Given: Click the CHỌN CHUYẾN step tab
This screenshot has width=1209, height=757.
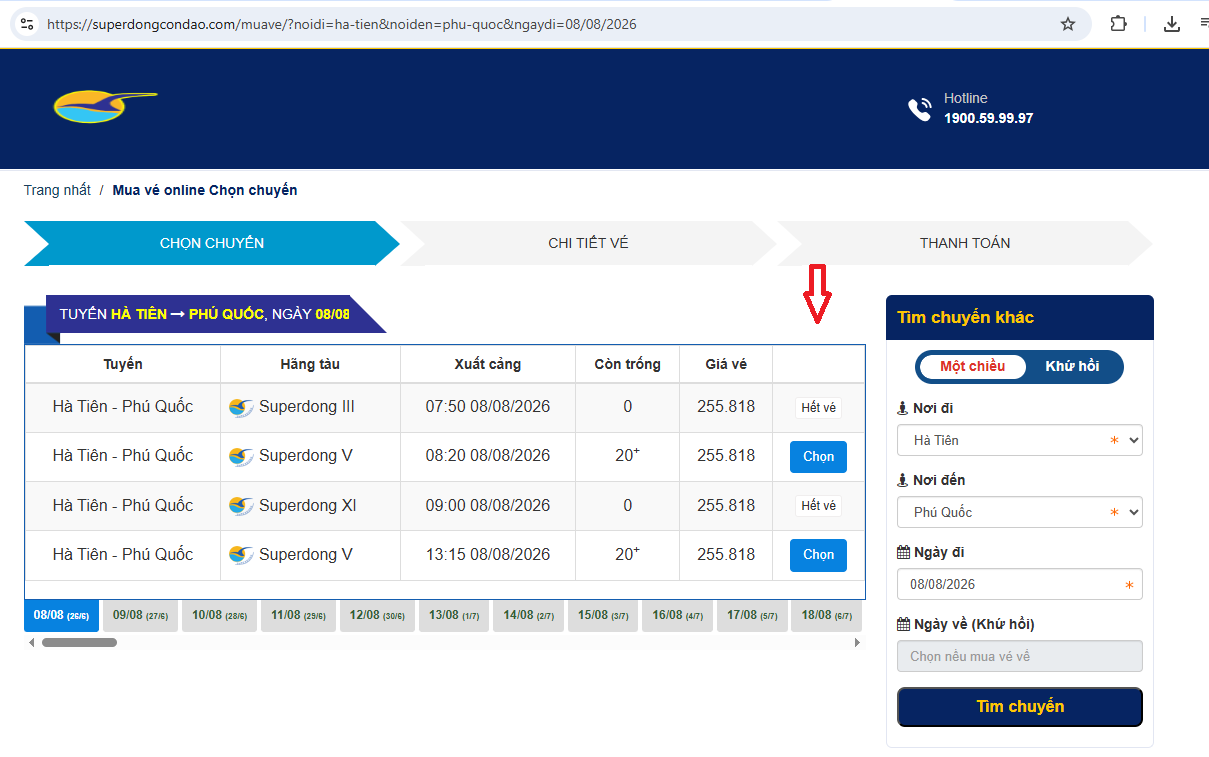Looking at the screenshot, I should [x=212, y=243].
